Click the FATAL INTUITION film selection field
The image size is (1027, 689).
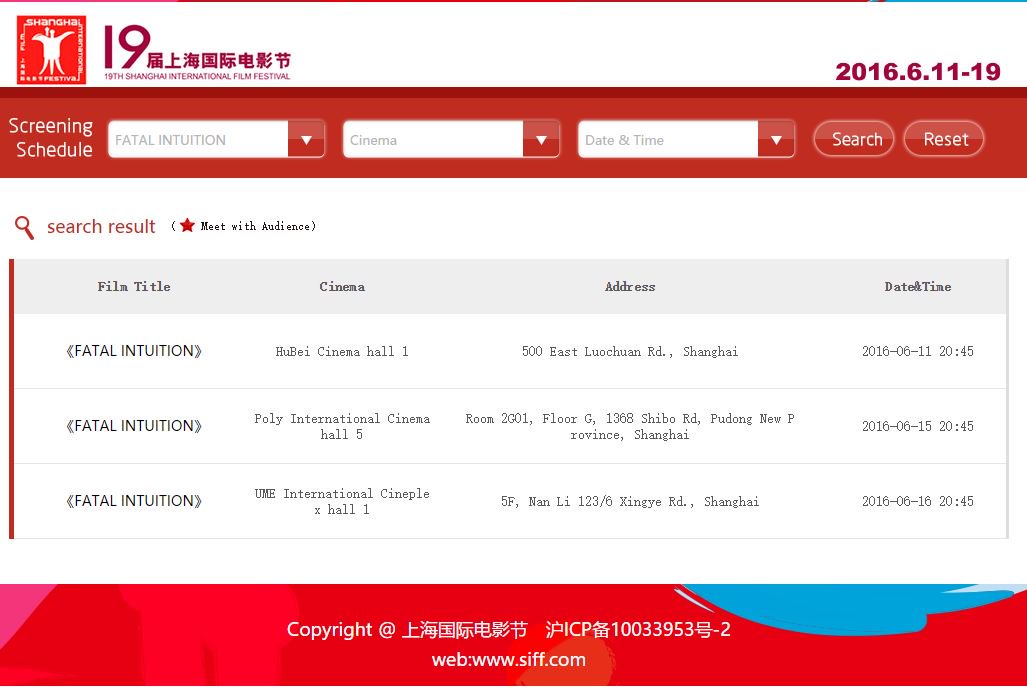tap(198, 139)
